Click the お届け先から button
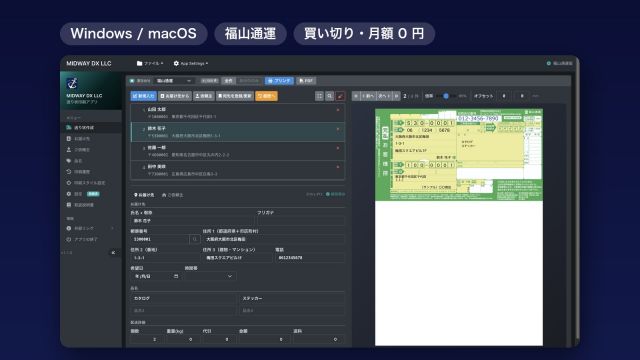 pyautogui.click(x=175, y=96)
